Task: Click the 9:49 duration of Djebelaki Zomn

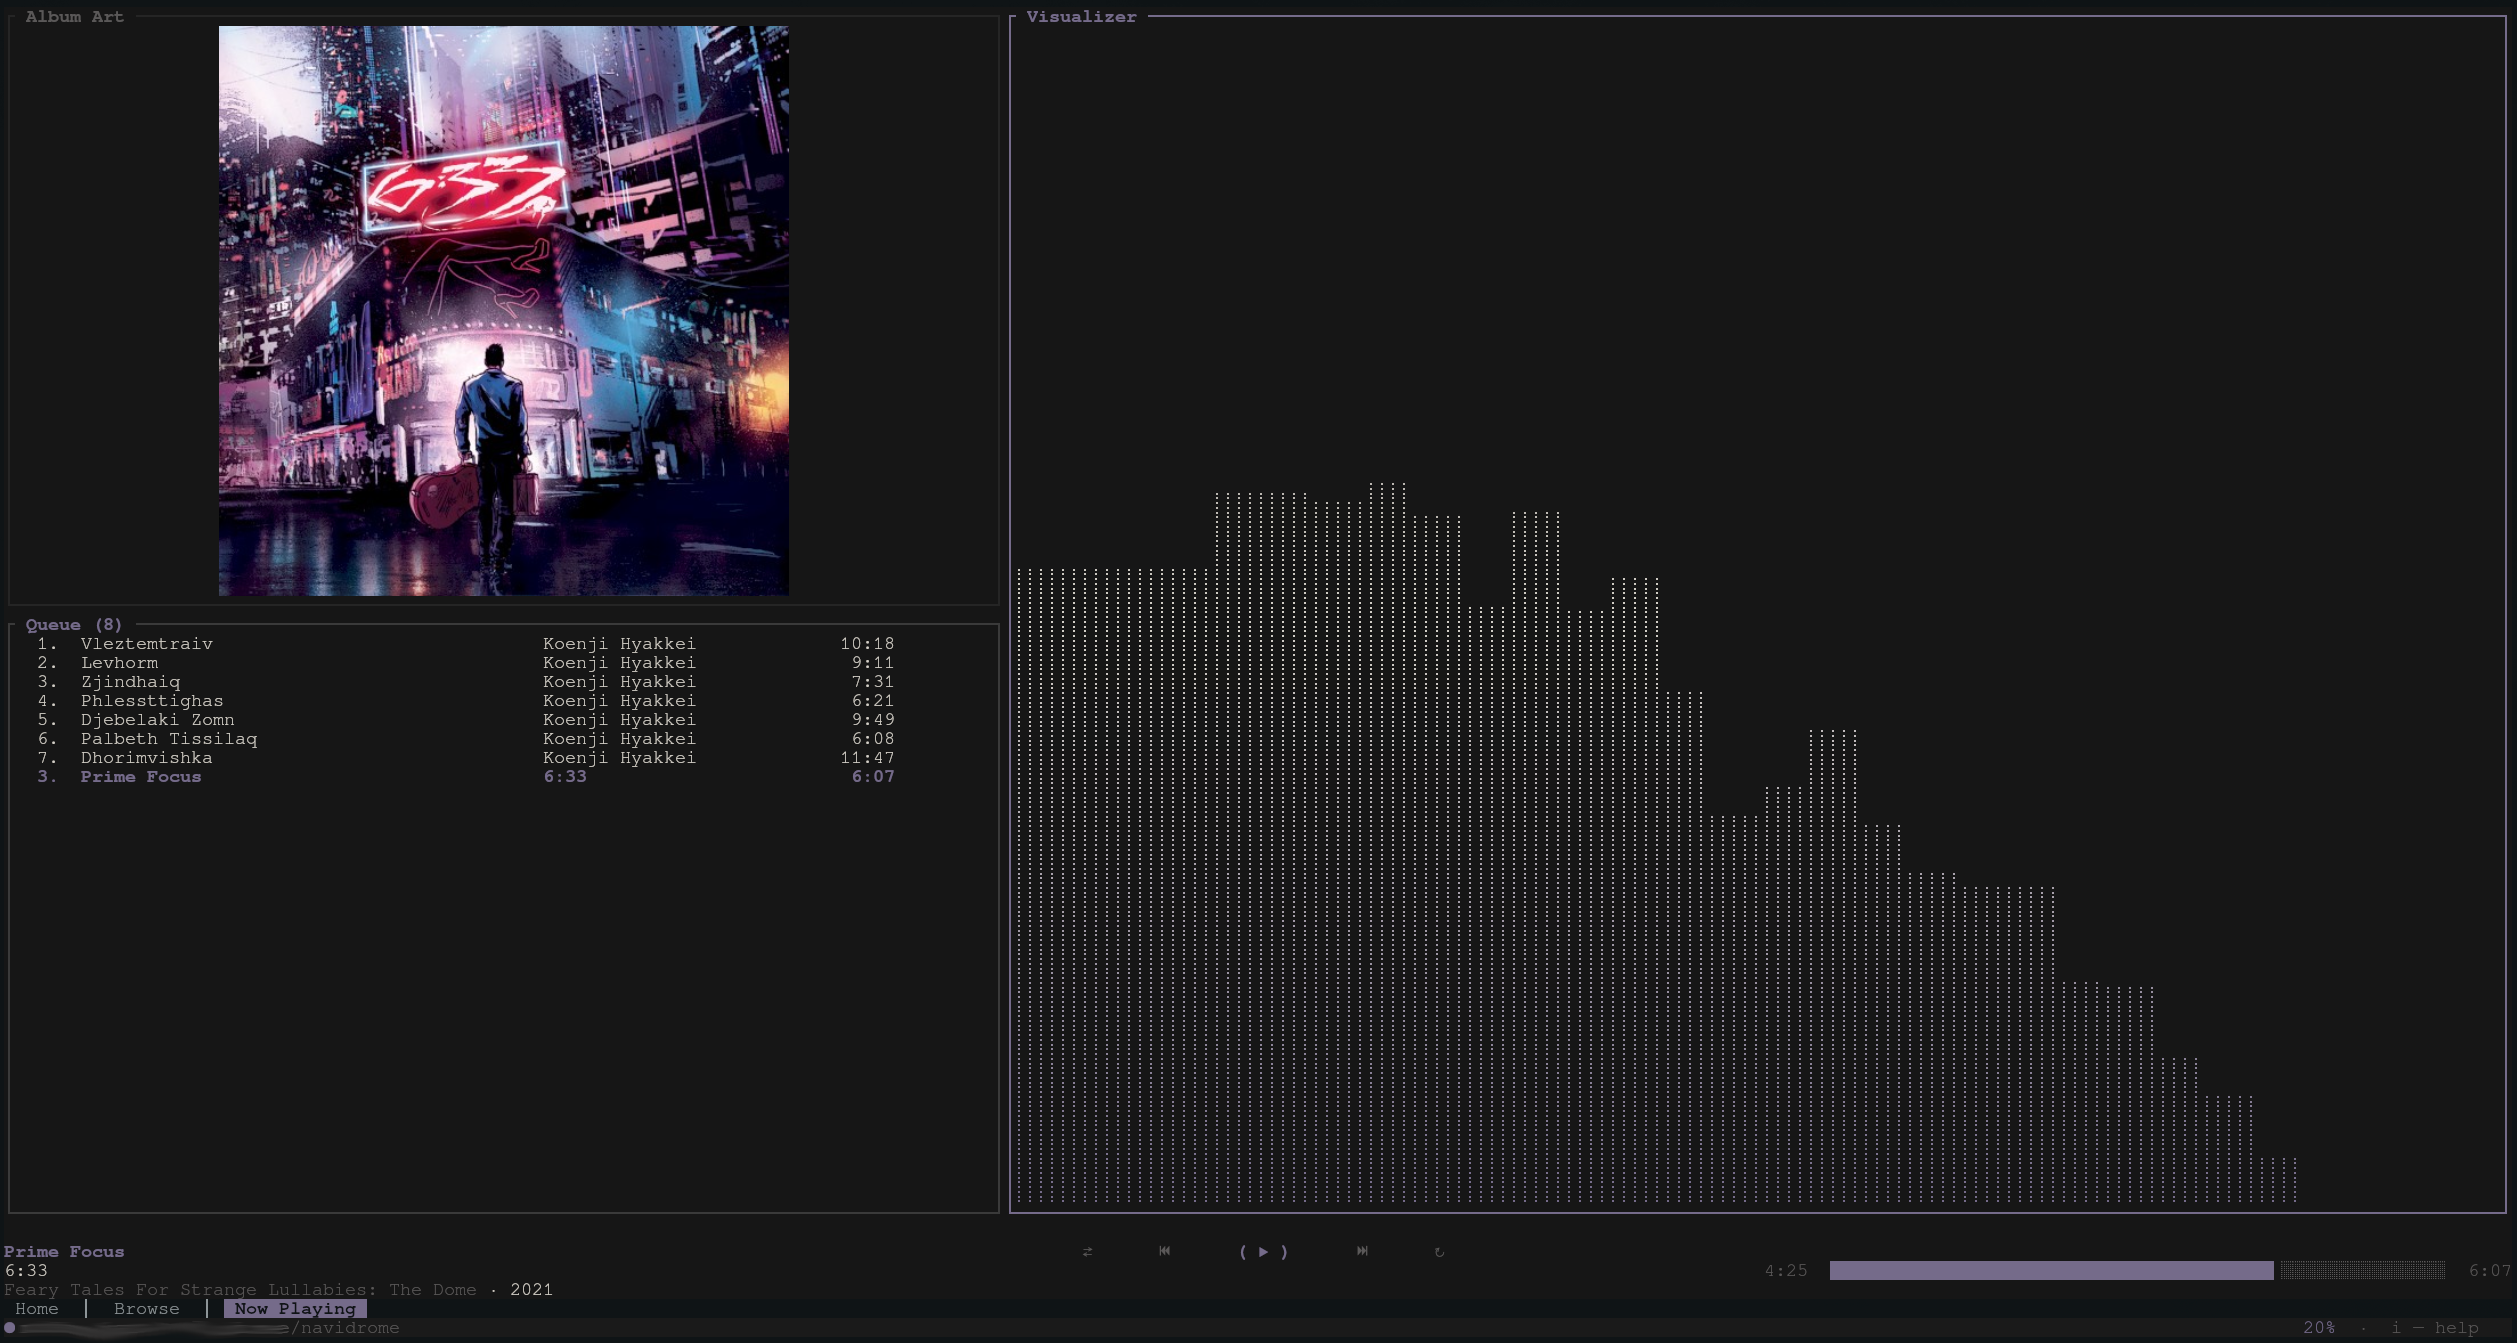Action: click(x=873, y=719)
